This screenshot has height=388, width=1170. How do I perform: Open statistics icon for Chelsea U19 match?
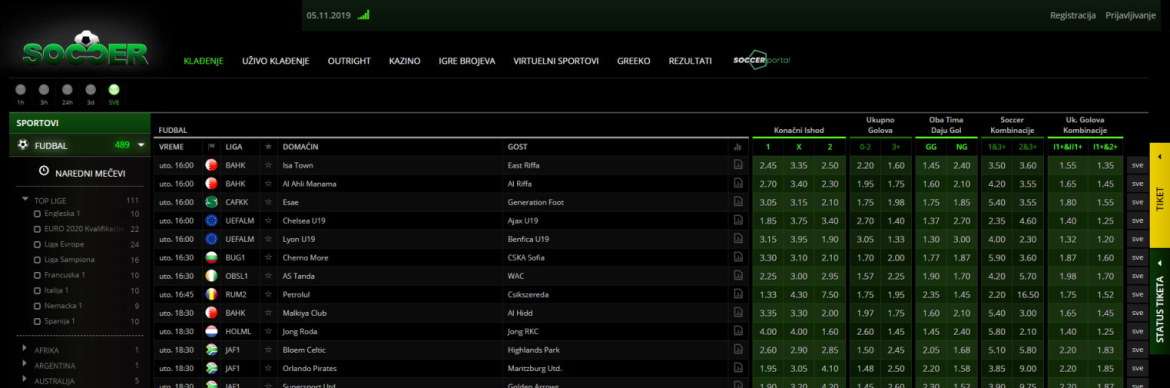(x=738, y=221)
